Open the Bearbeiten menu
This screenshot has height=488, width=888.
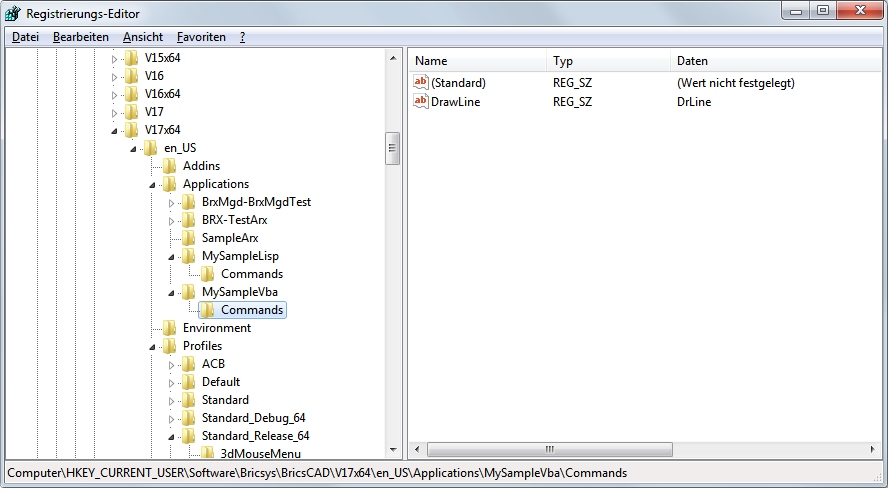click(x=81, y=37)
